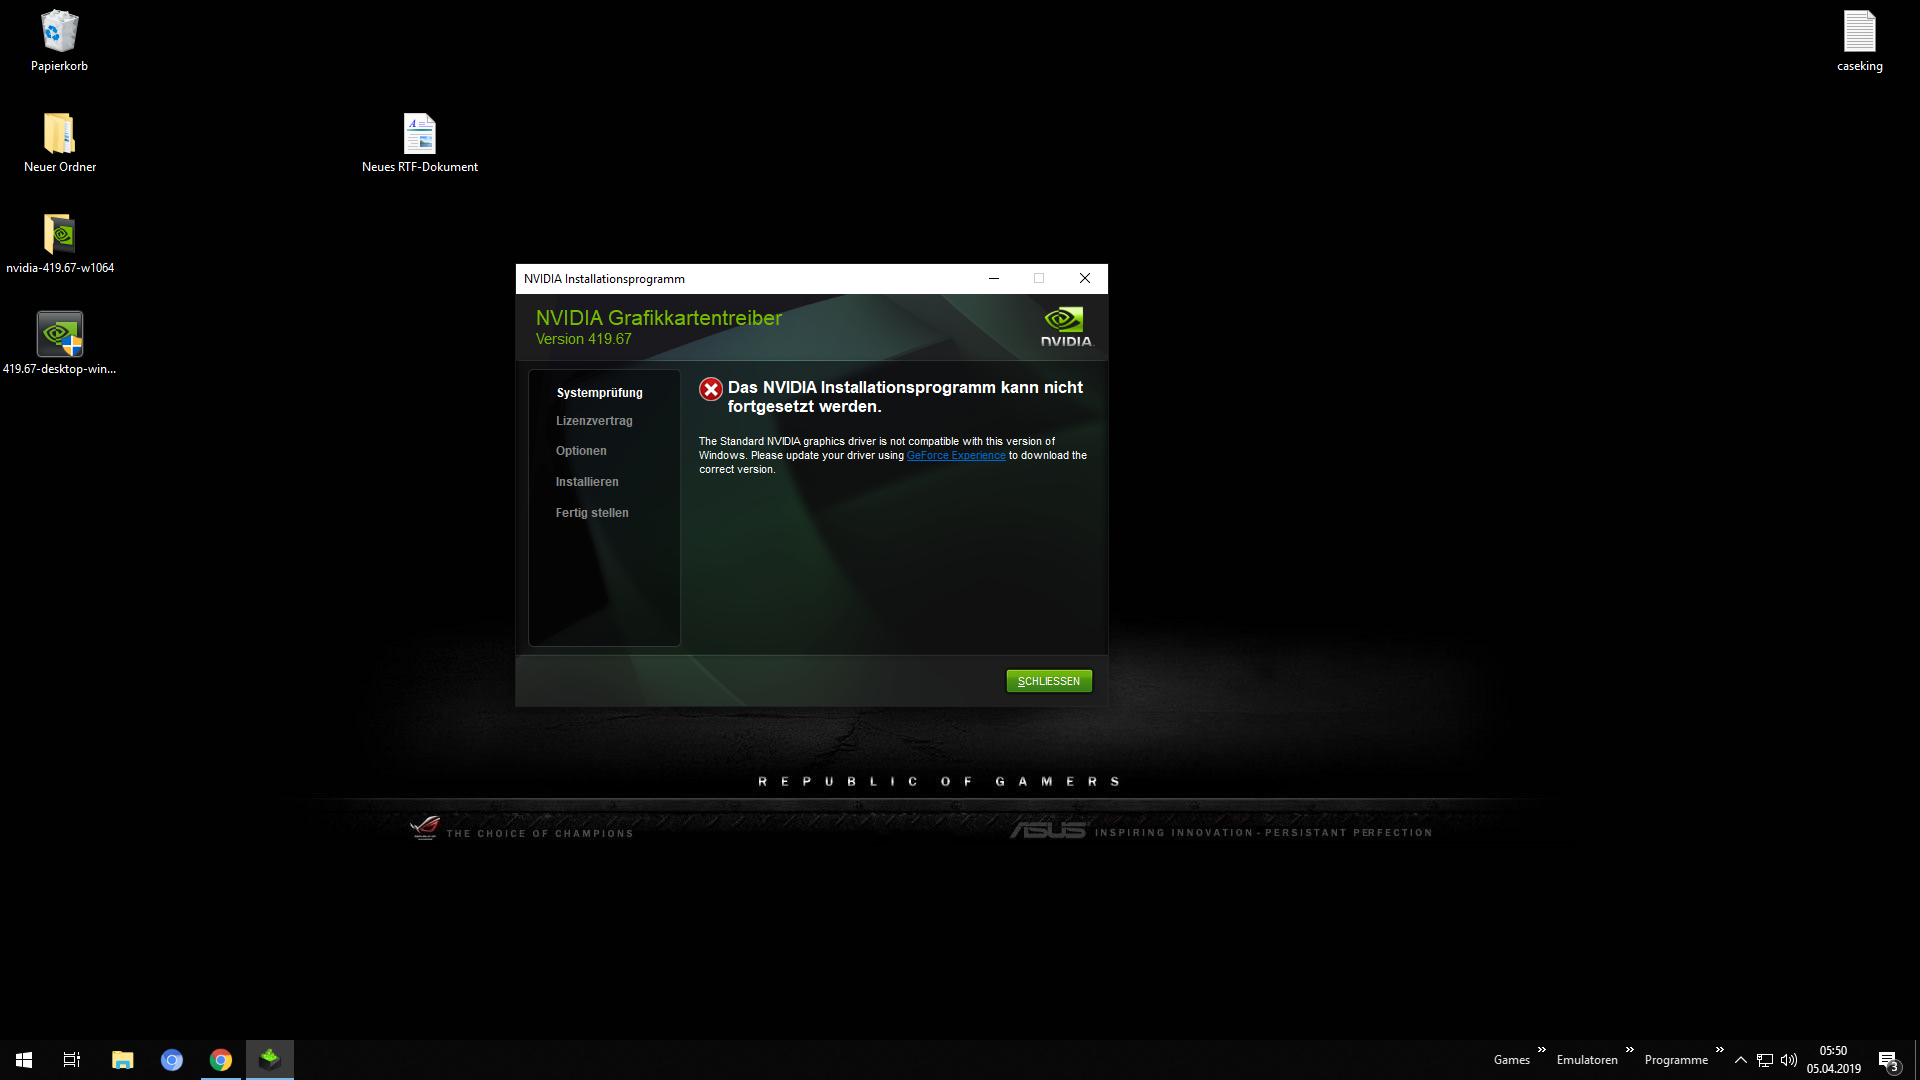Viewport: 1920px width, 1080px height.
Task: Click the Windows Start button
Action: click(x=24, y=1060)
